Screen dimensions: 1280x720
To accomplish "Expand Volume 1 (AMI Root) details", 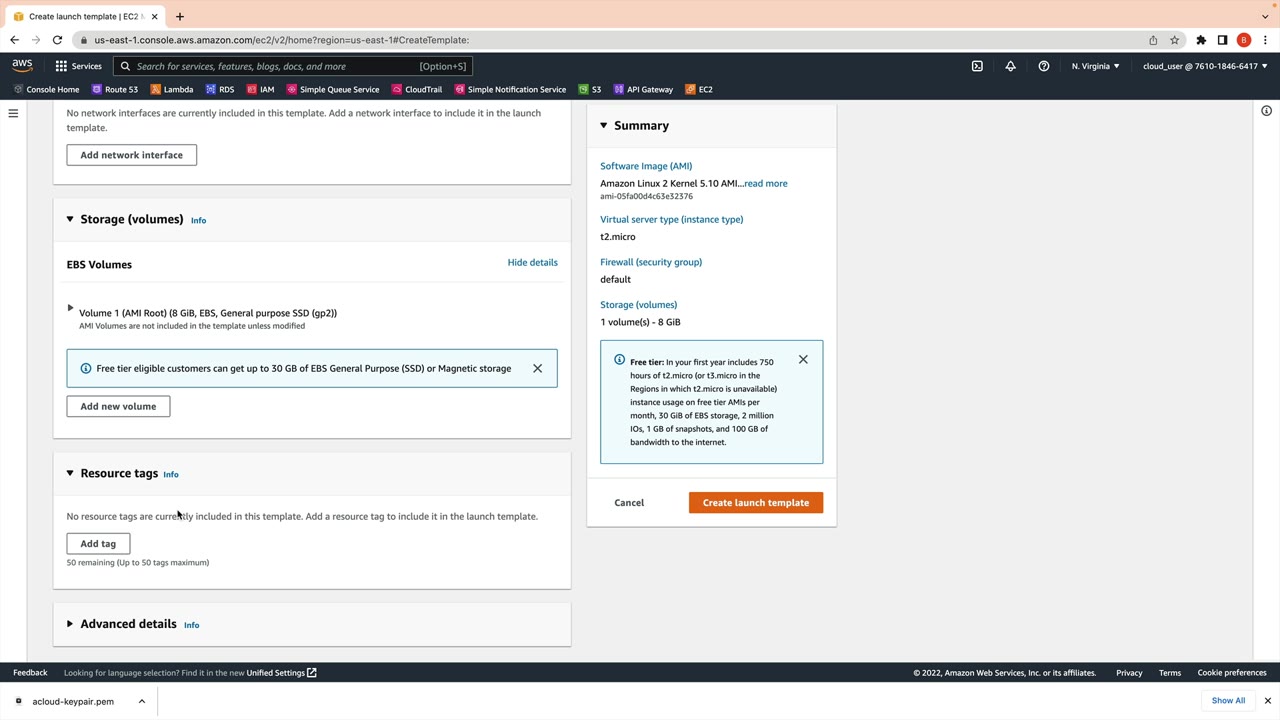I will [x=70, y=309].
